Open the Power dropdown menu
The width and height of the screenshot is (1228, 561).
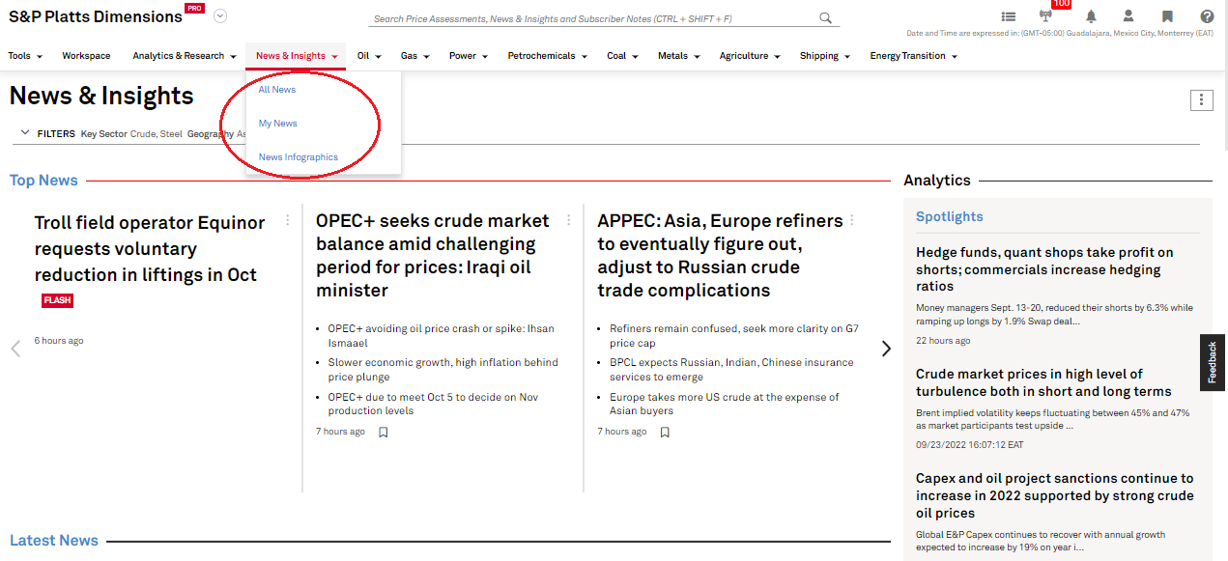coord(468,56)
